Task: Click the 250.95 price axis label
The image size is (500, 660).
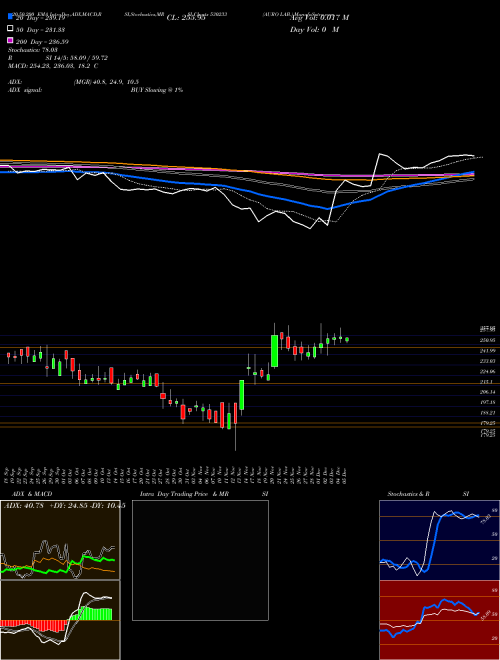Action: click(x=489, y=340)
